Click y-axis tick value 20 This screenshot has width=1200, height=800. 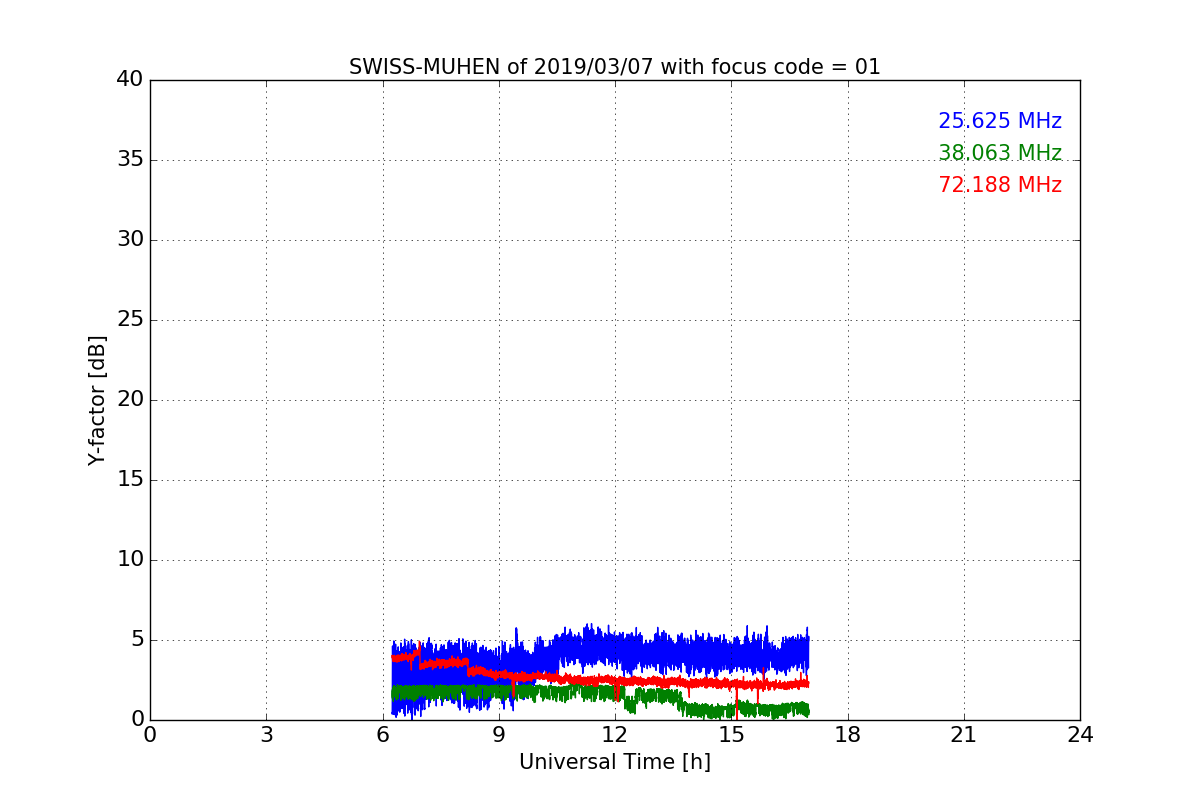pyautogui.click(x=130, y=399)
